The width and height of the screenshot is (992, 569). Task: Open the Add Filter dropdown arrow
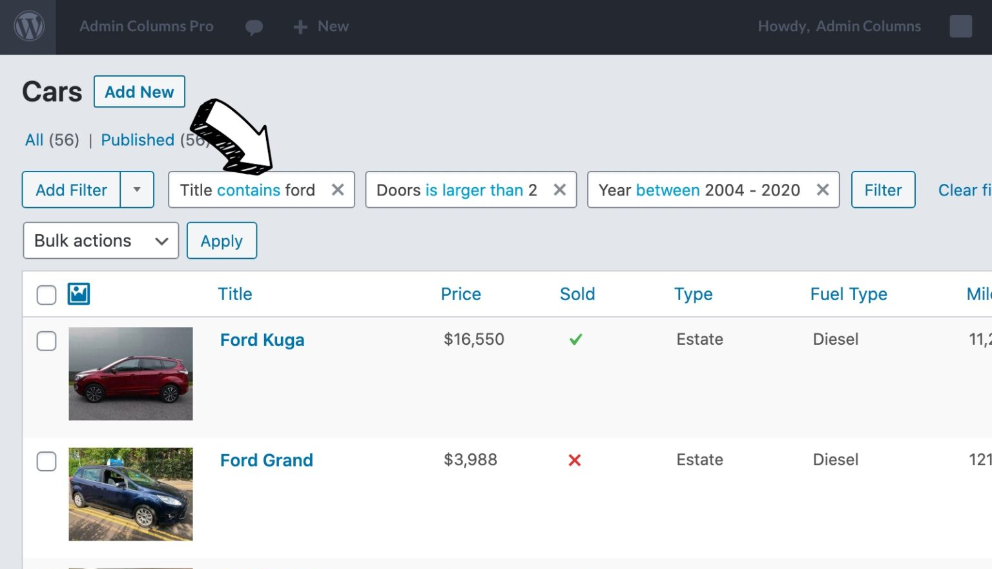pyautogui.click(x=137, y=189)
